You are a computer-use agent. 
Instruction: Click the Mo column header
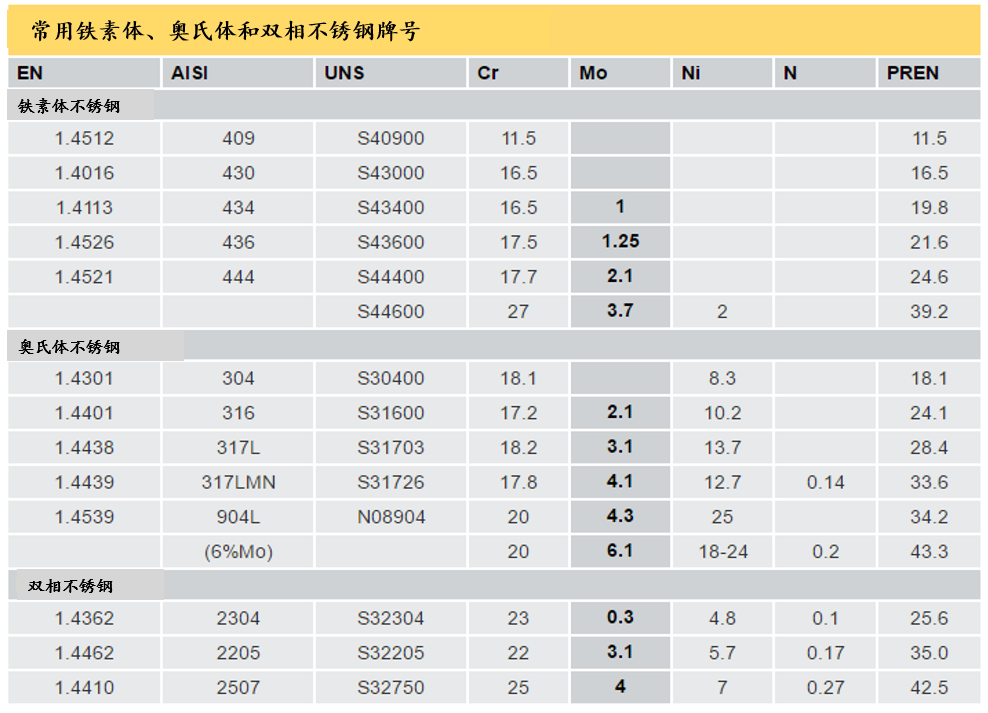[x=593, y=73]
